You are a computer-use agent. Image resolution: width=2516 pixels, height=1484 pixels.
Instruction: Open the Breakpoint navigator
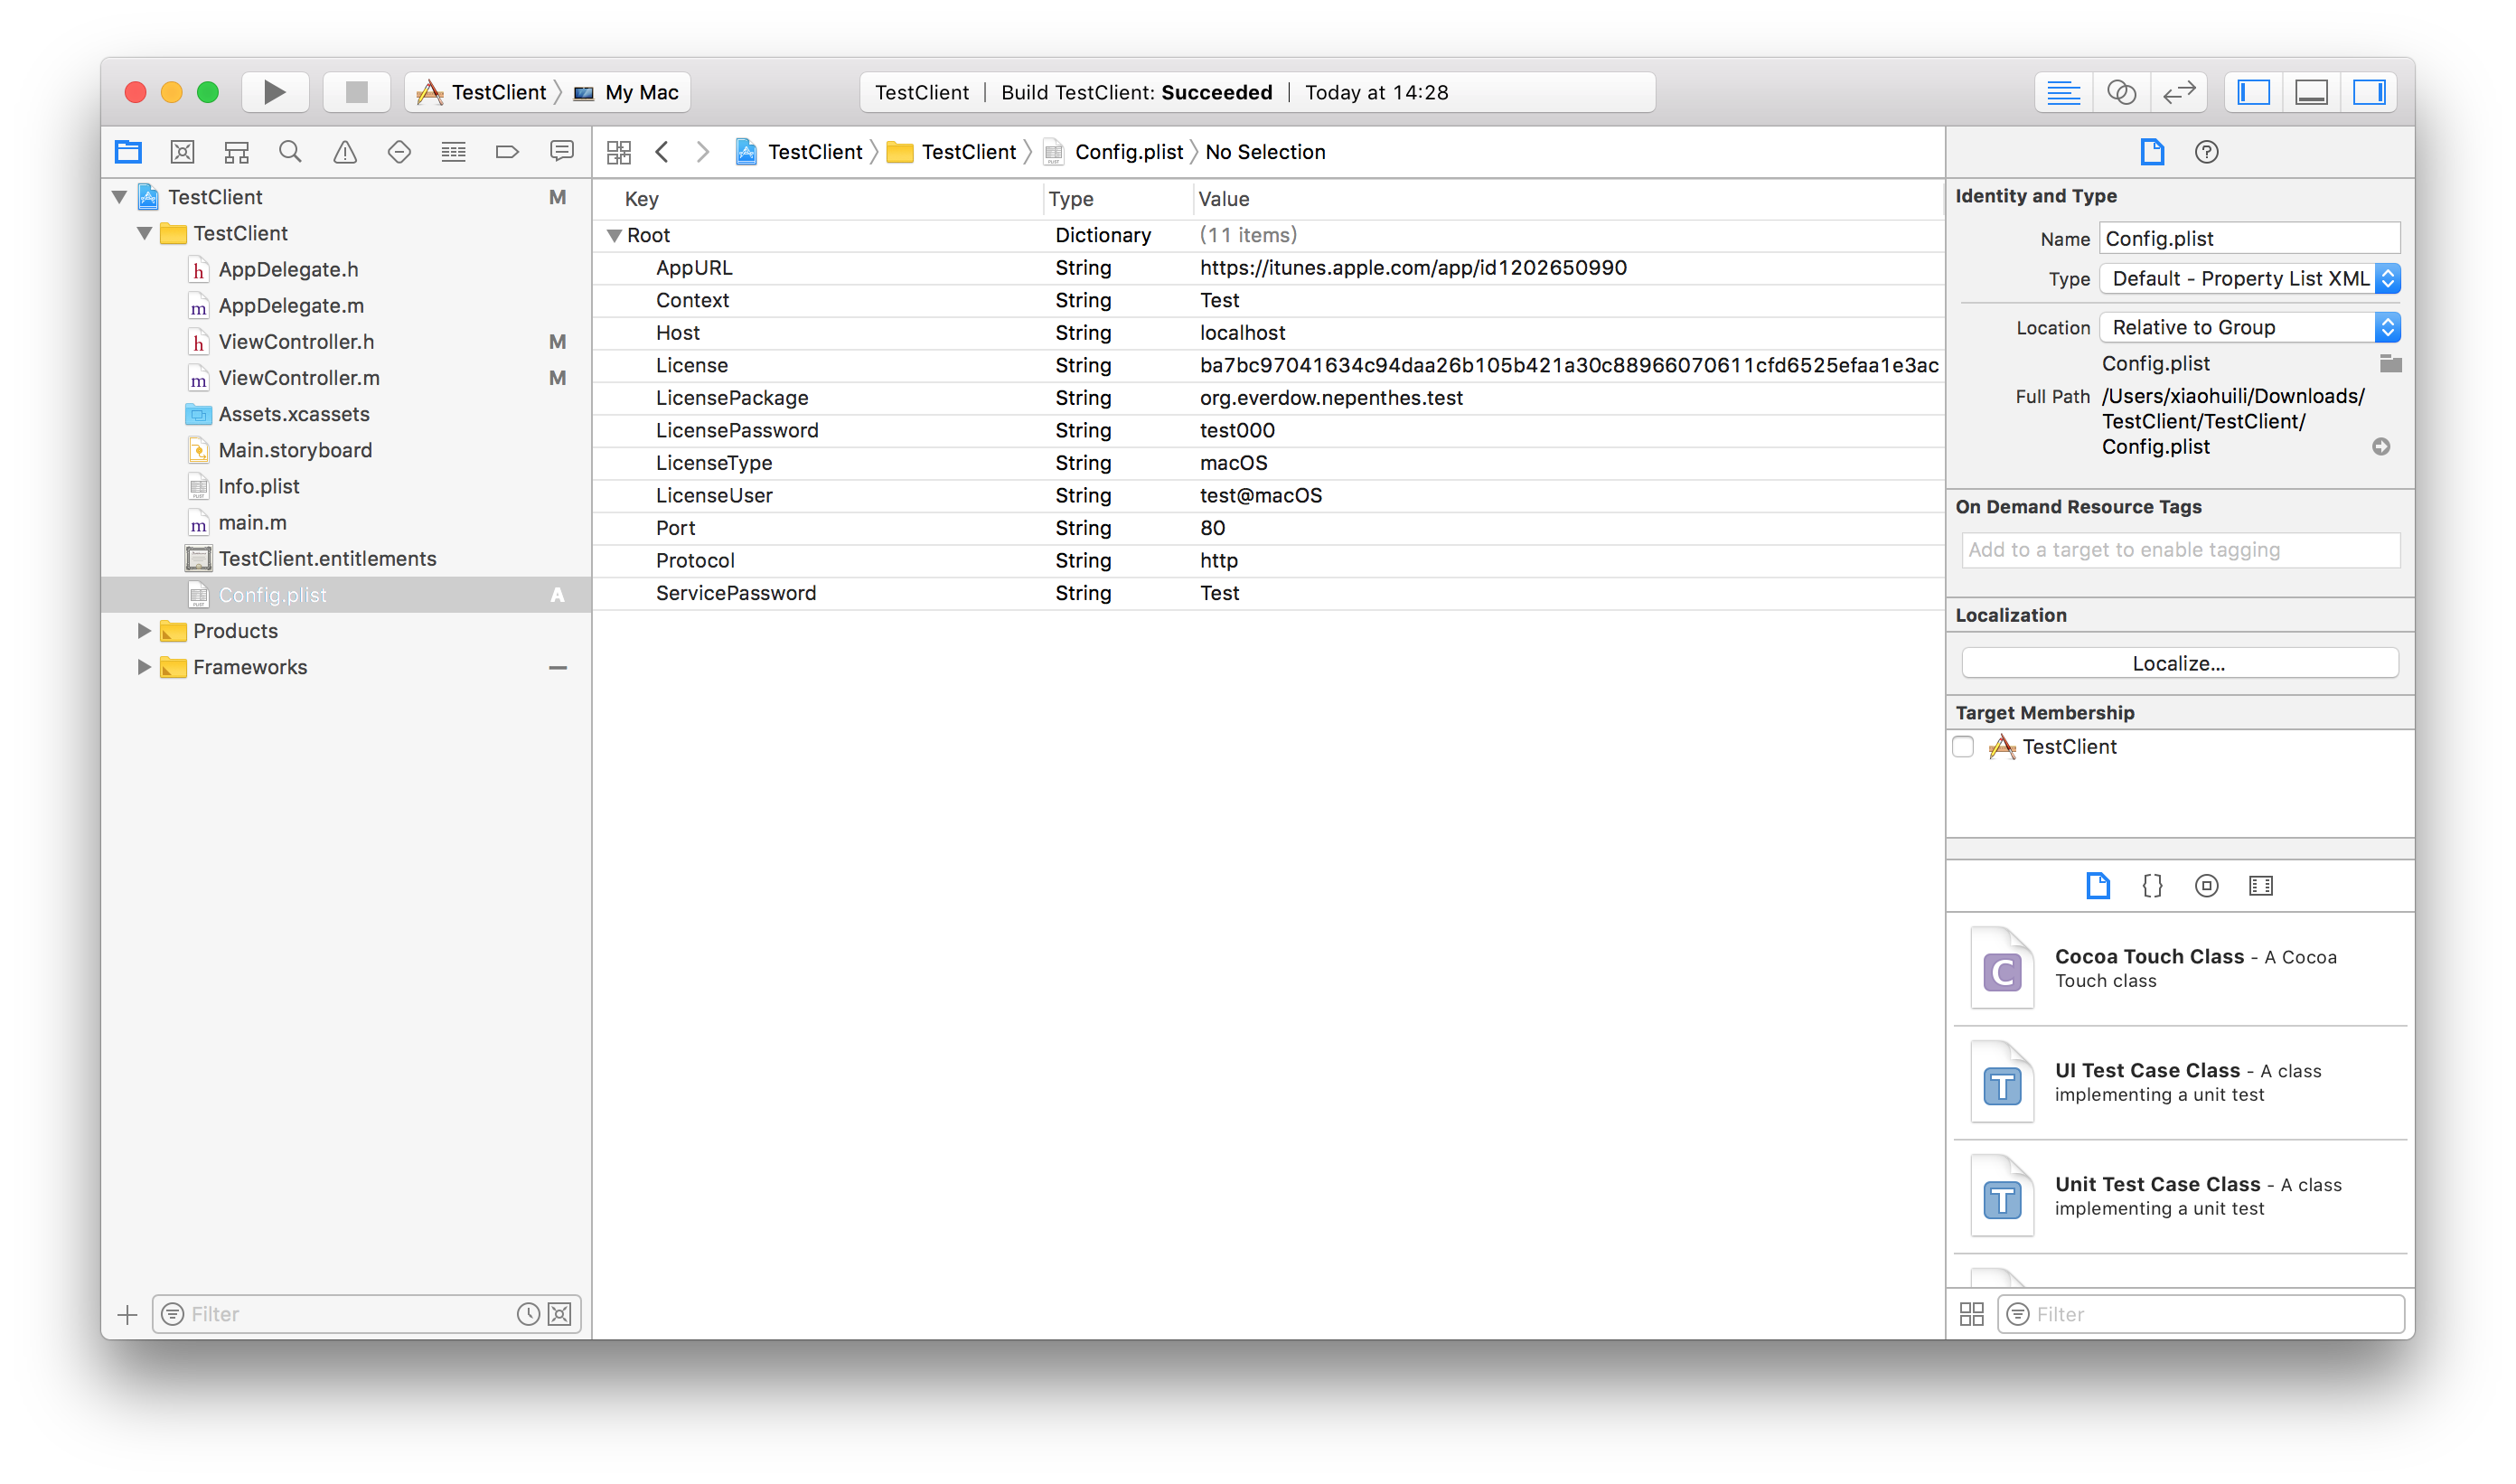pyautogui.click(x=507, y=152)
